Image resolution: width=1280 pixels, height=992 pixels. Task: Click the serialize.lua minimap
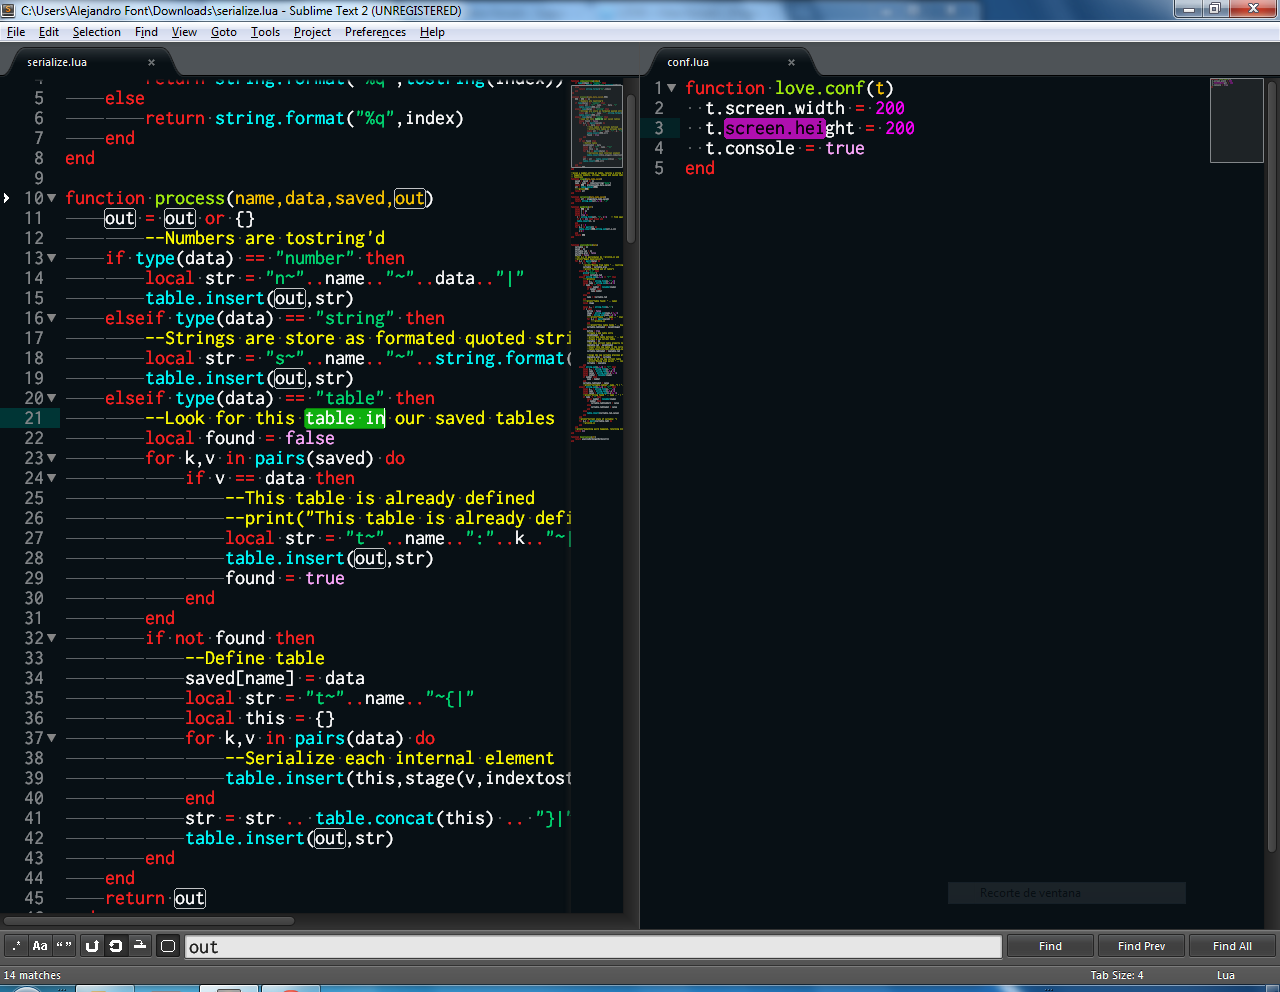597,260
